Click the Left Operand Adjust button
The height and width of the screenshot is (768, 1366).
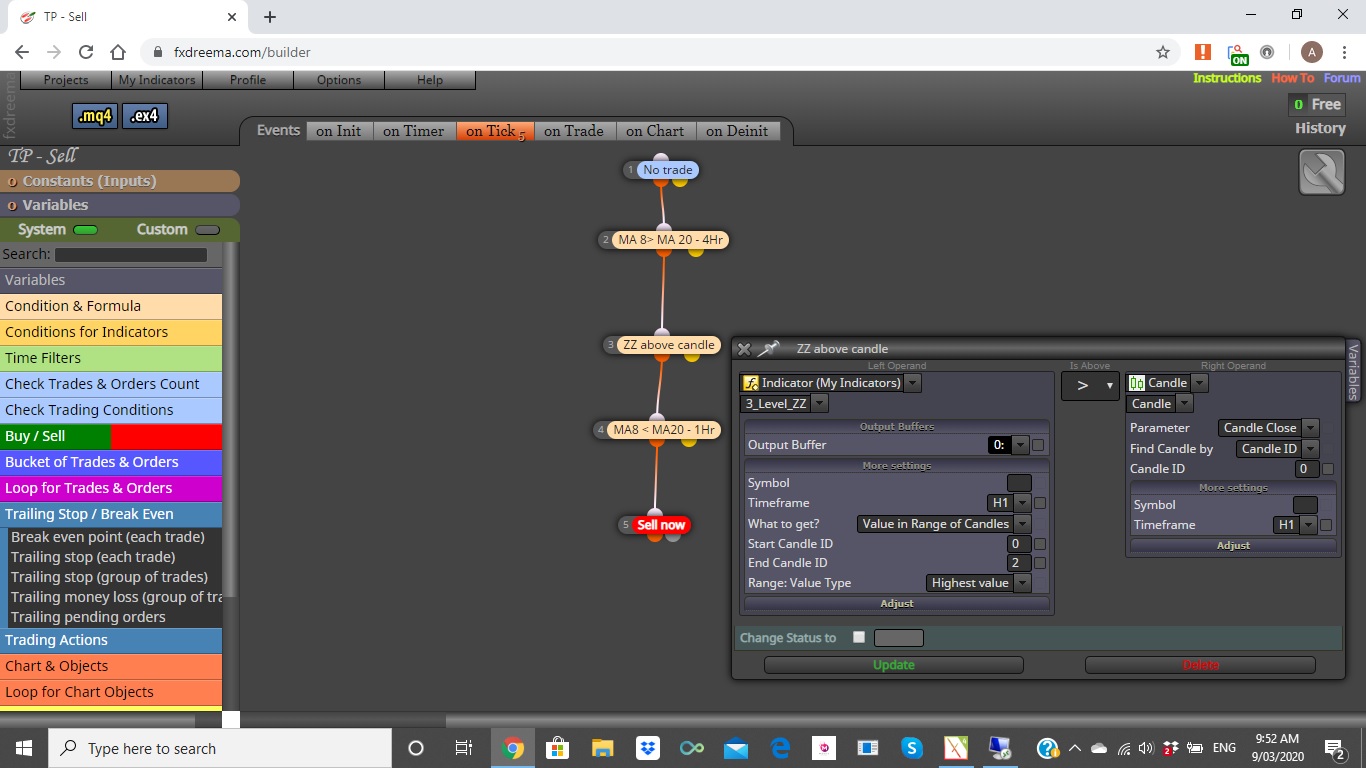coord(897,604)
